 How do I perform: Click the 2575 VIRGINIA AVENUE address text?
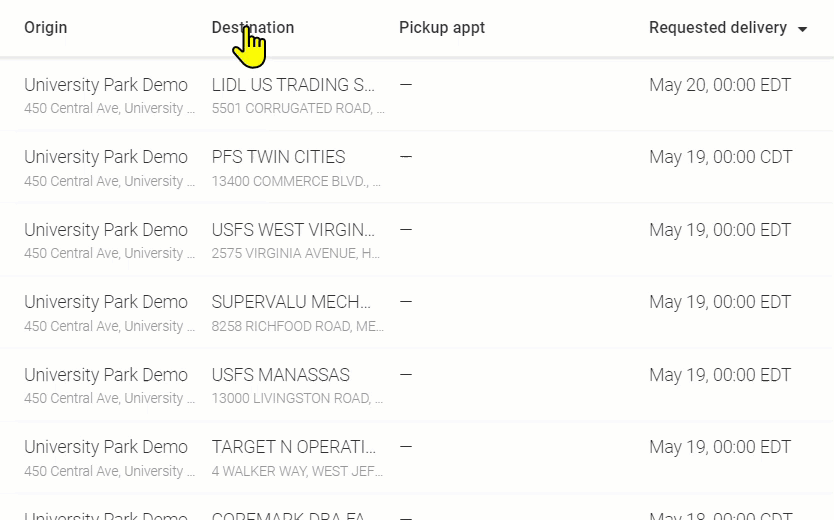tap(296, 254)
